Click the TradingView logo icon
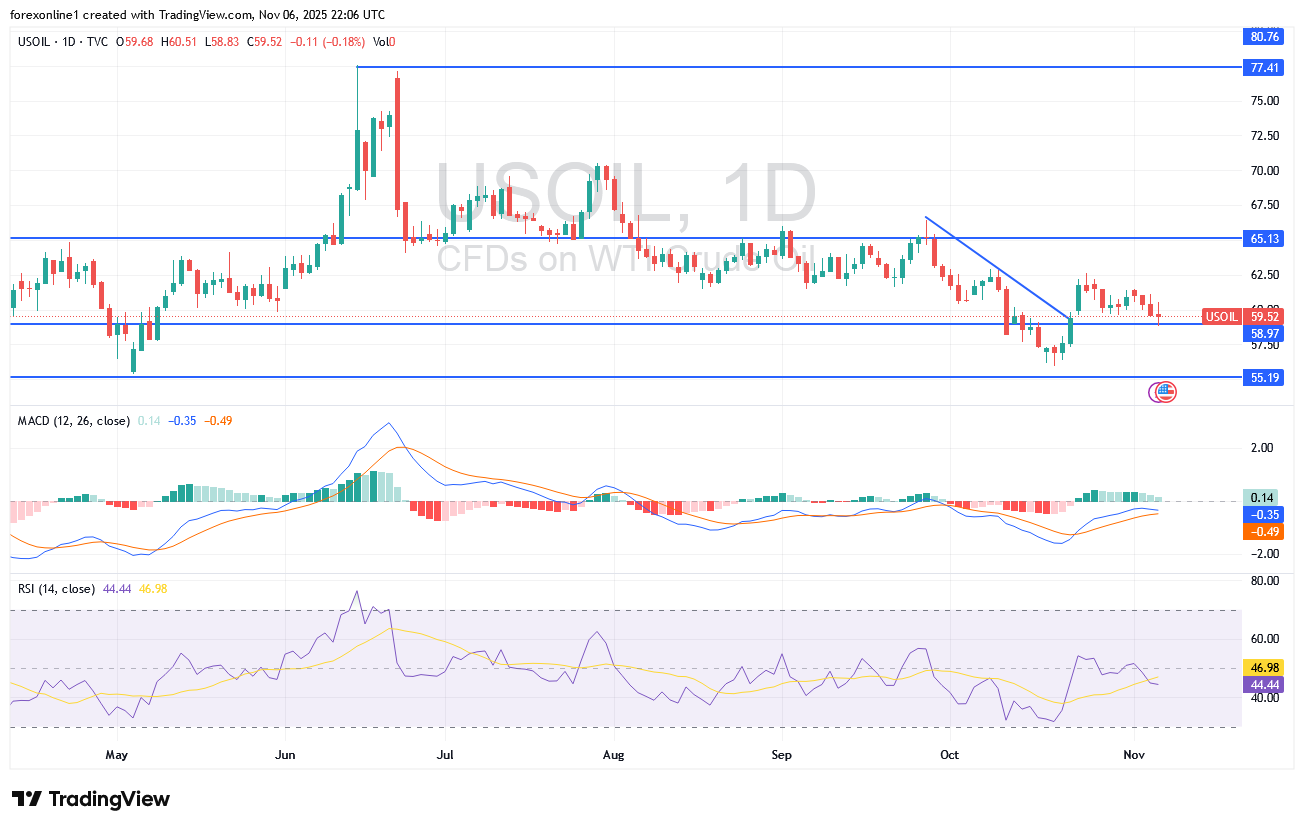1304x829 pixels. tap(27, 799)
